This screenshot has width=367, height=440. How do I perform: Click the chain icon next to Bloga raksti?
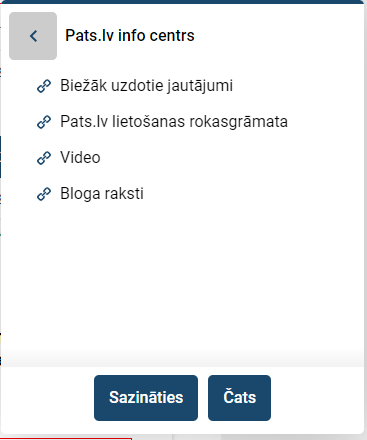44,194
